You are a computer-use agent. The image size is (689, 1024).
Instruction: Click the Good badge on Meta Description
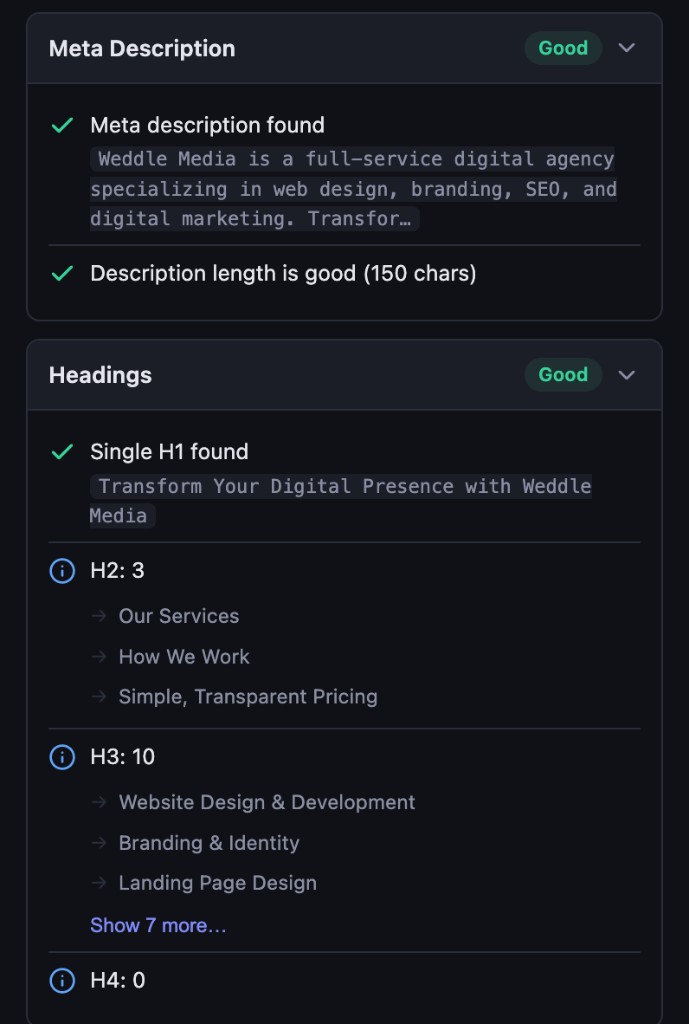point(562,47)
